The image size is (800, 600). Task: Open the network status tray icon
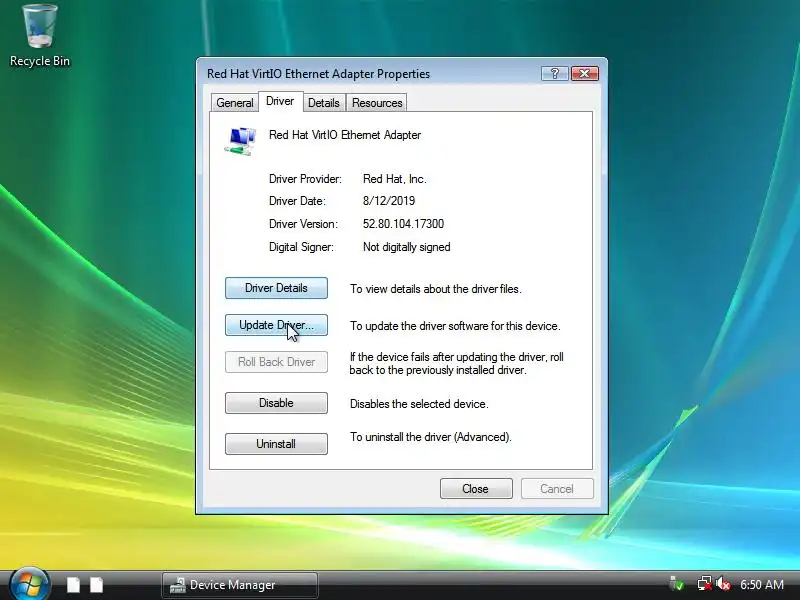click(x=704, y=584)
